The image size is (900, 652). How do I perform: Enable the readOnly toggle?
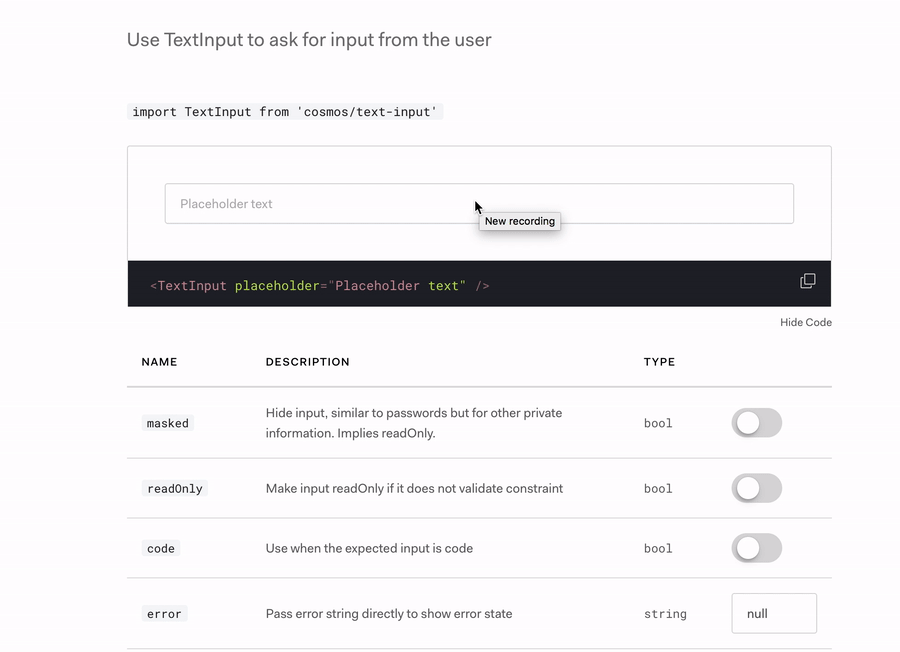(757, 488)
